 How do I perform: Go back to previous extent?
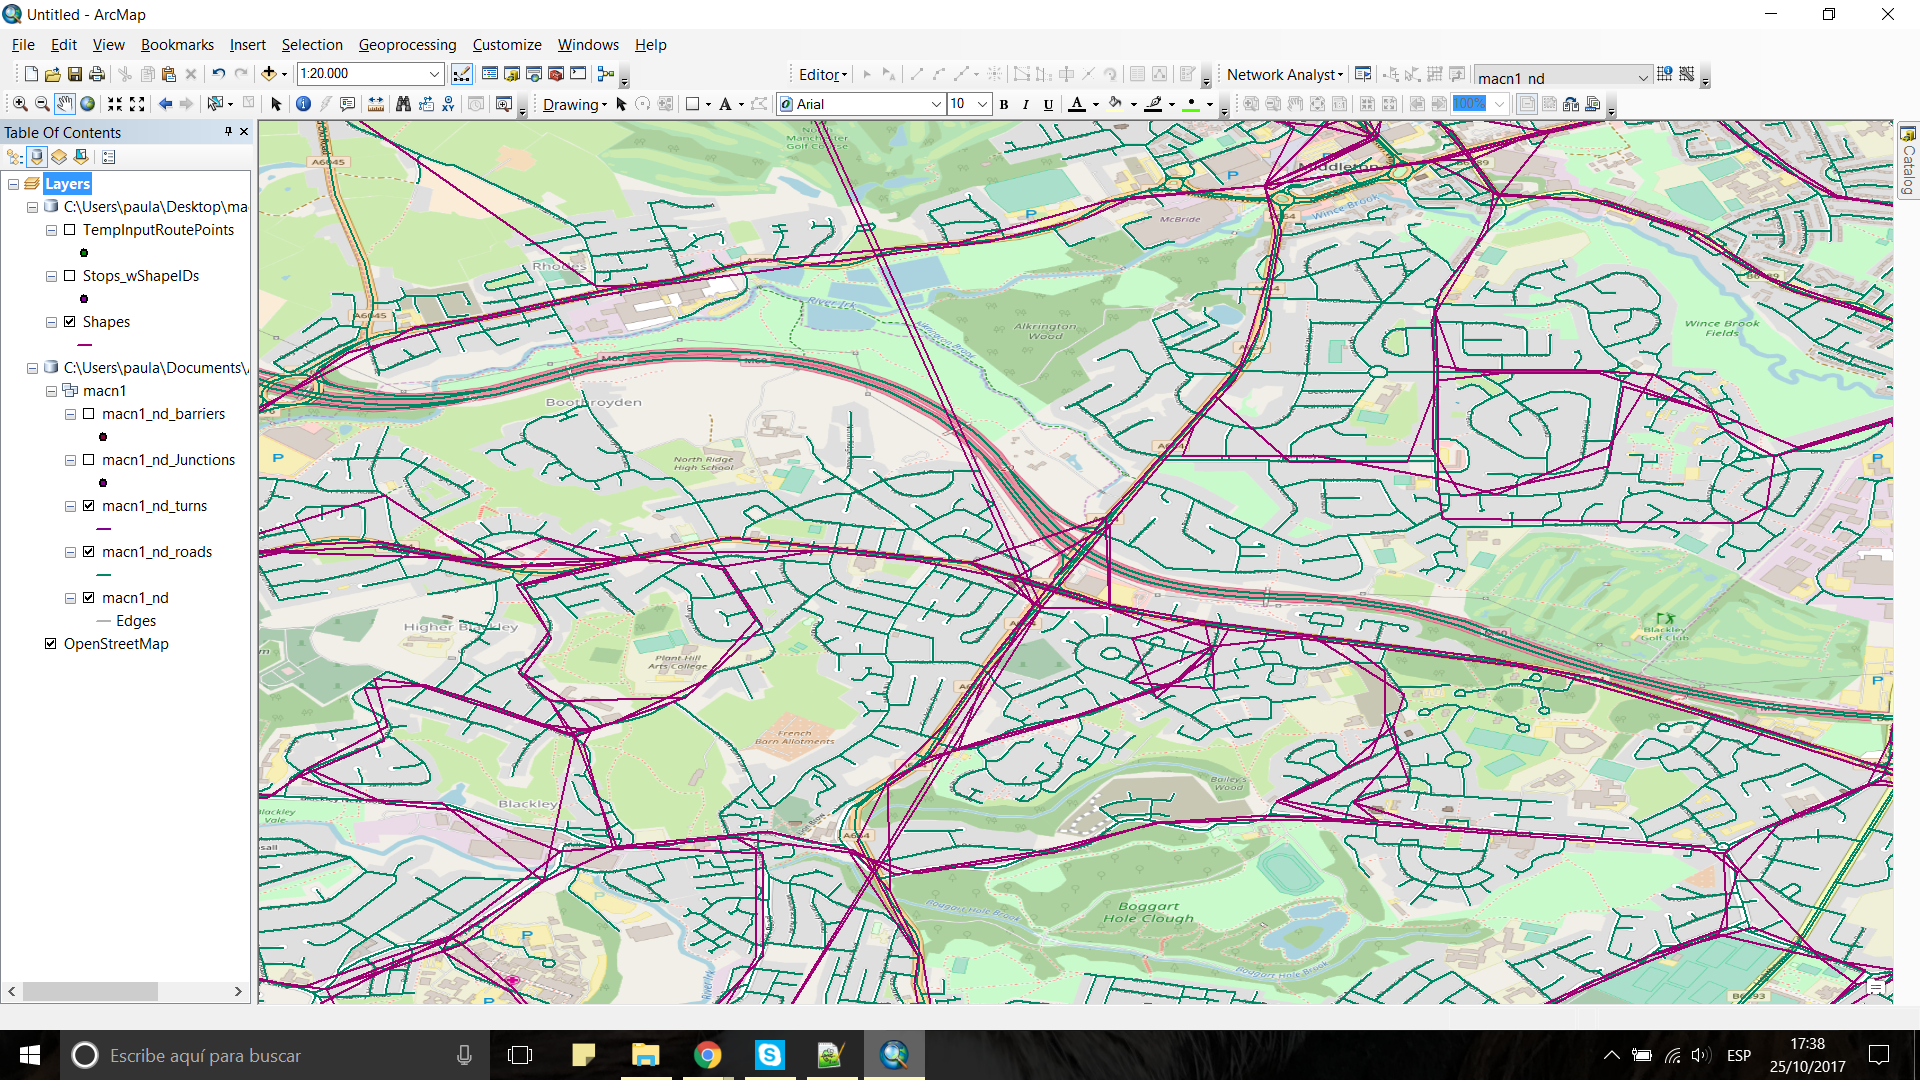pyautogui.click(x=165, y=104)
